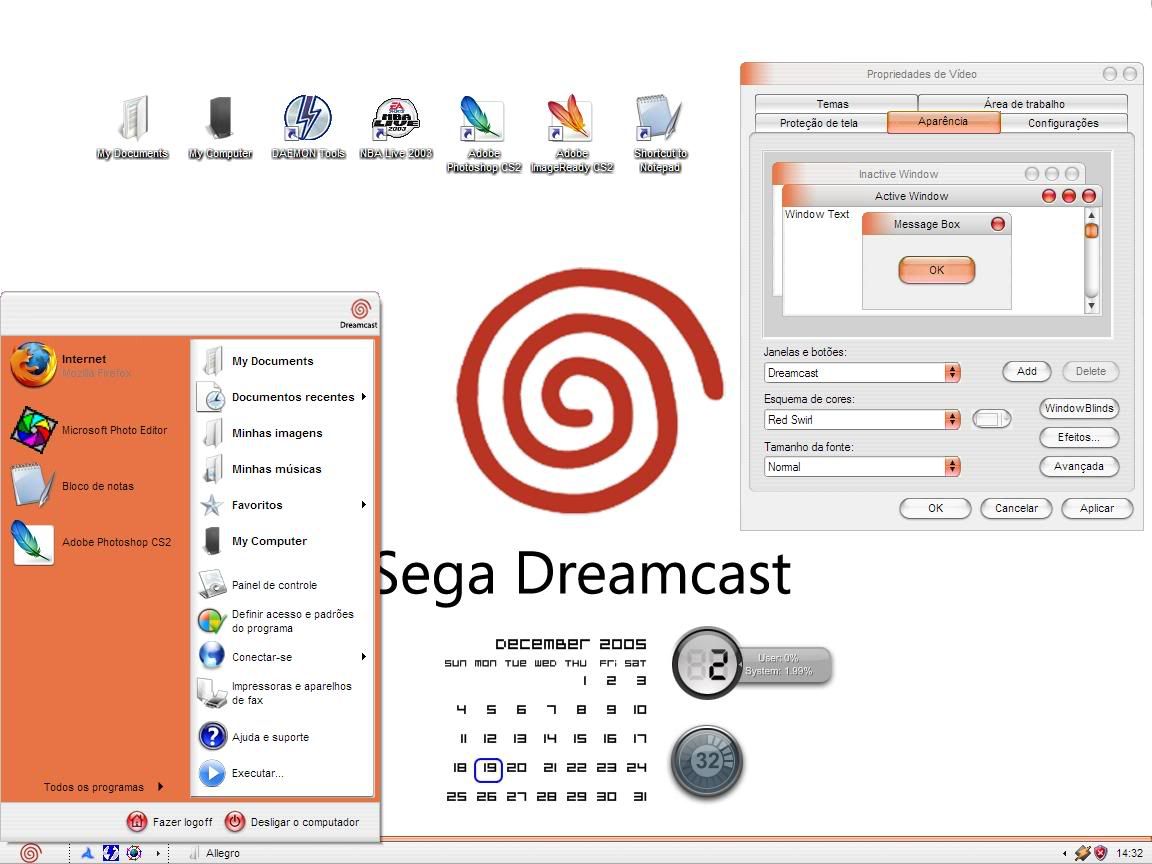Click the Dreamcast swirl Start button on the taskbar
Viewport: 1152px width, 864px height.
click(x=30, y=852)
